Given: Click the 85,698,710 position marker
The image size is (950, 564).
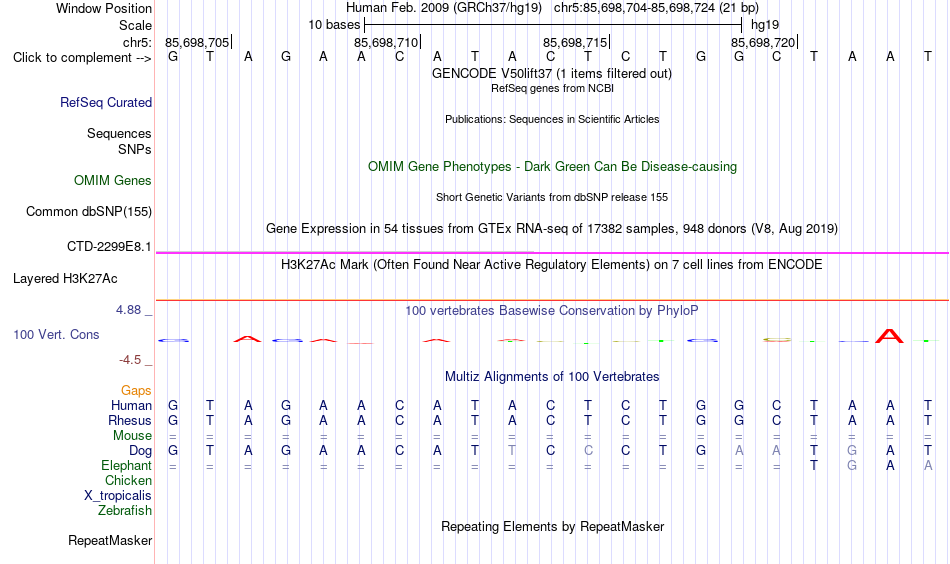Looking at the screenshot, I should tap(388, 42).
